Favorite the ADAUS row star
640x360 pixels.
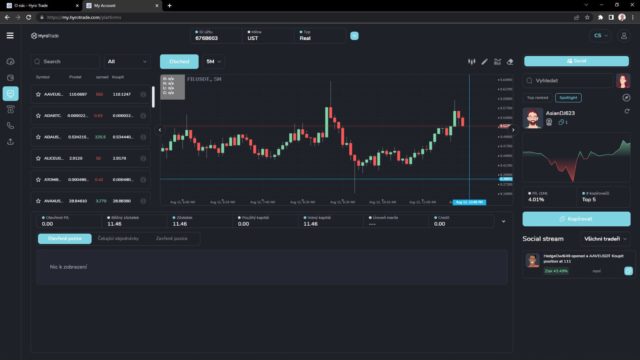38,137
